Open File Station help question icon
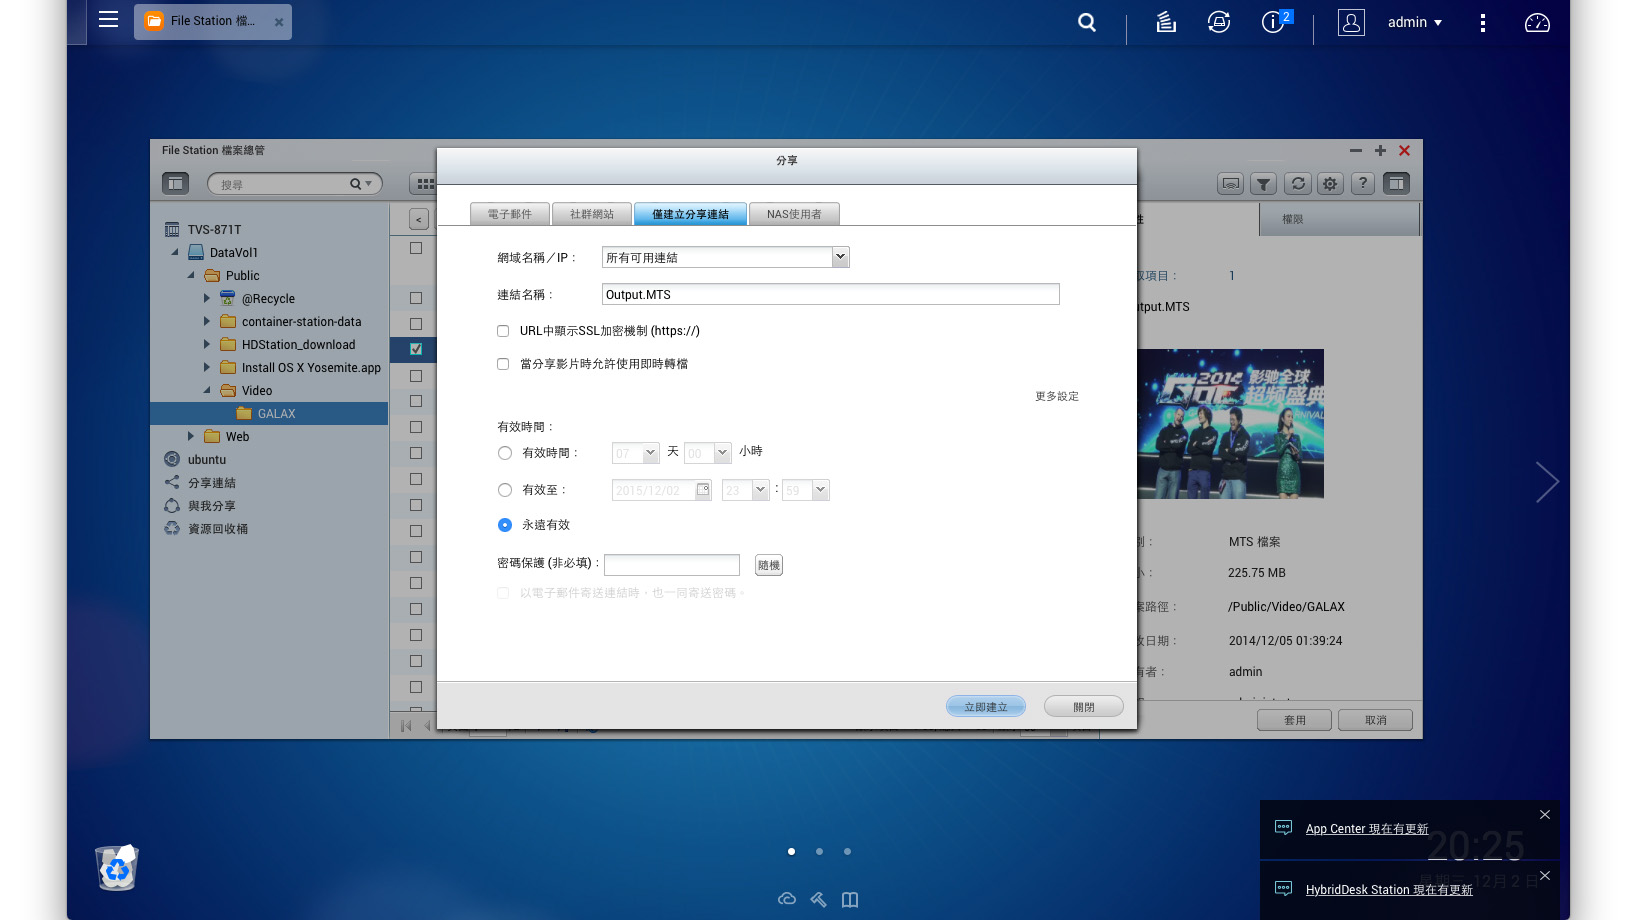The image size is (1637, 920). point(1362,183)
